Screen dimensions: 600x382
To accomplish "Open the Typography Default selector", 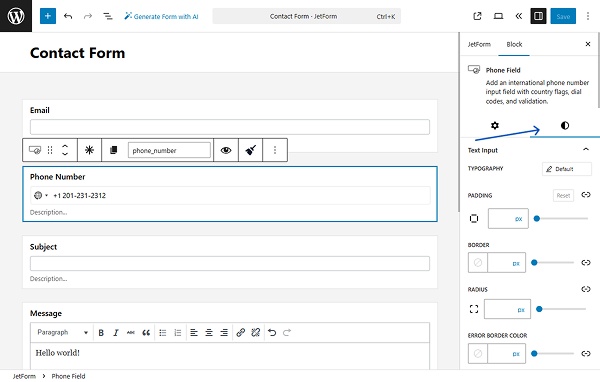I will [567, 169].
